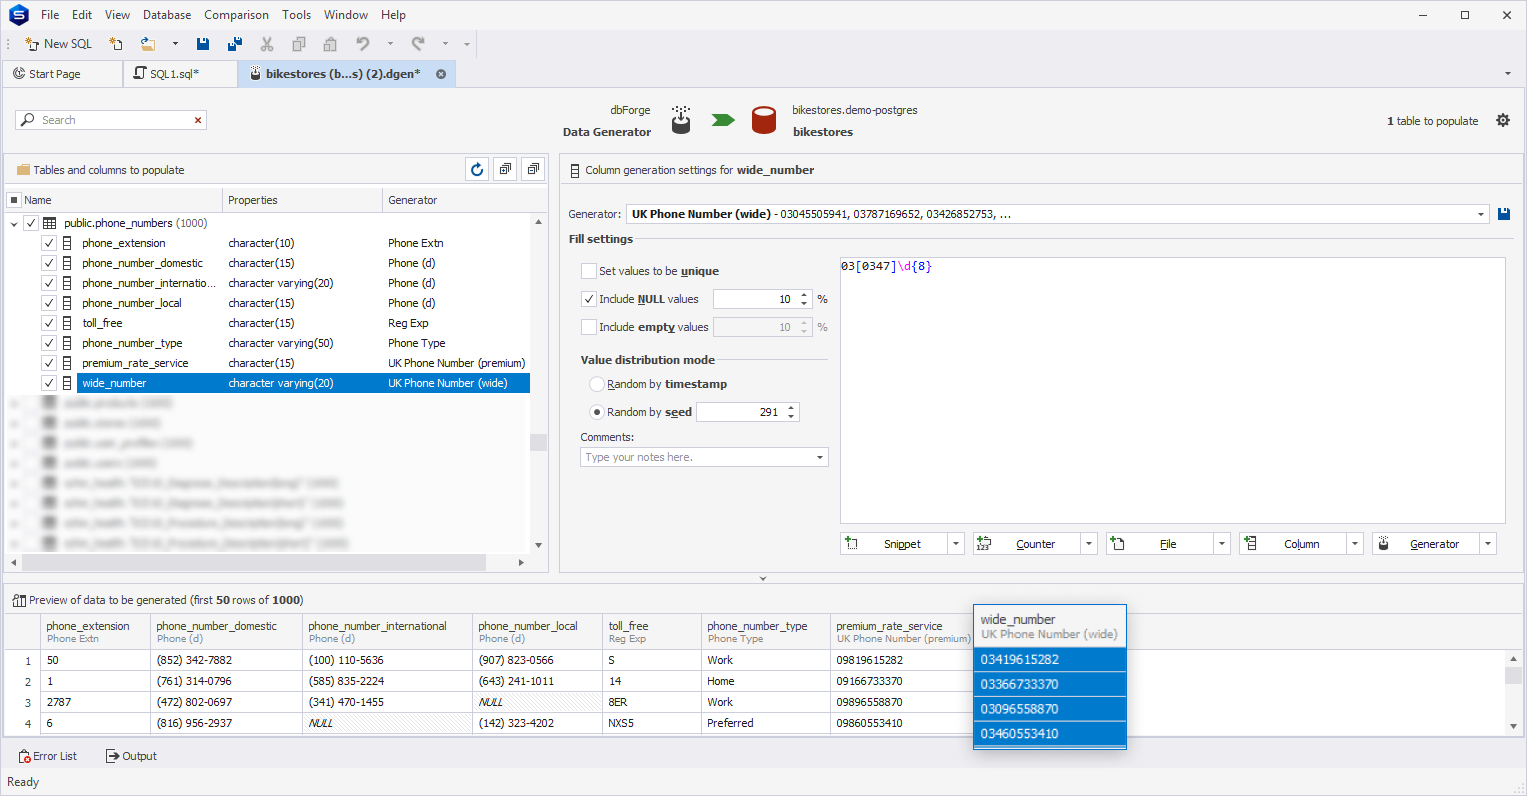
Task: Click the expand all icon in Tables panel
Action: click(505, 169)
